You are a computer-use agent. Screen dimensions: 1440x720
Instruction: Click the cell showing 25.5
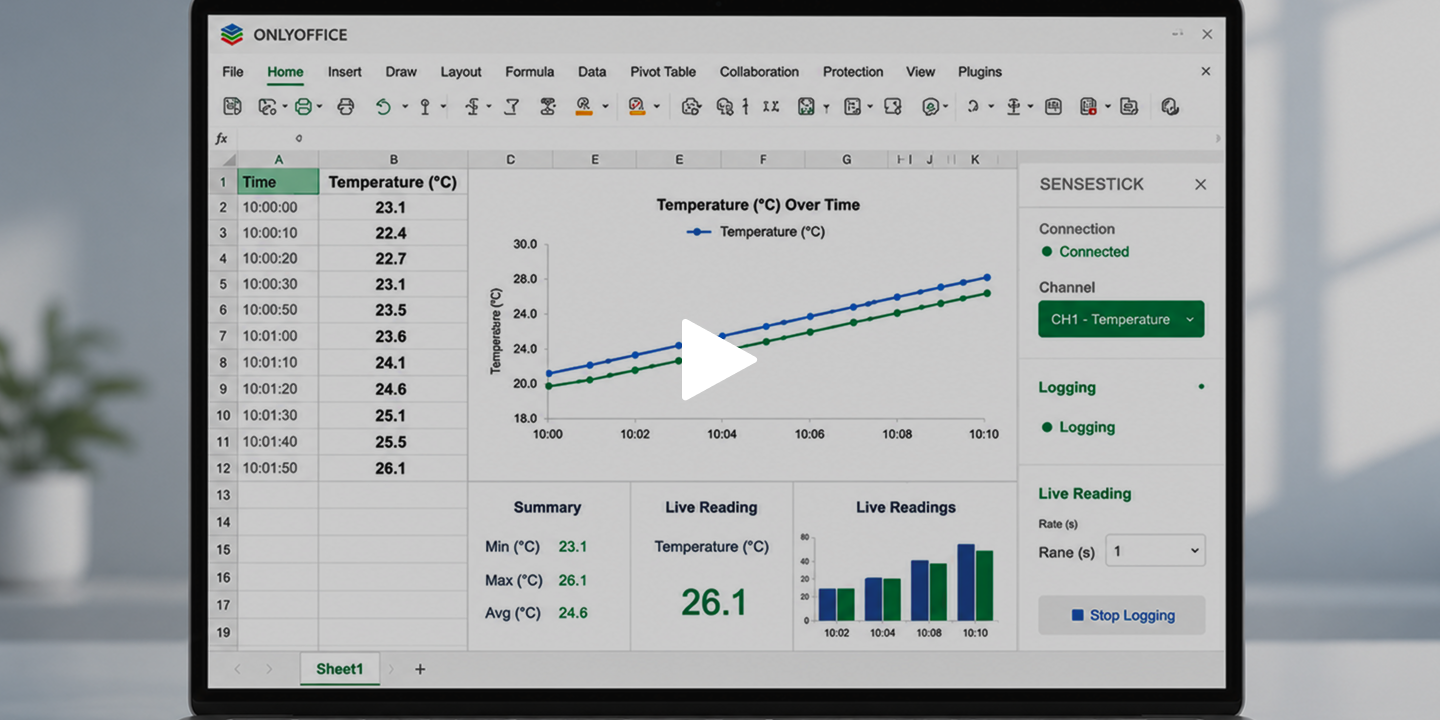pyautogui.click(x=394, y=442)
